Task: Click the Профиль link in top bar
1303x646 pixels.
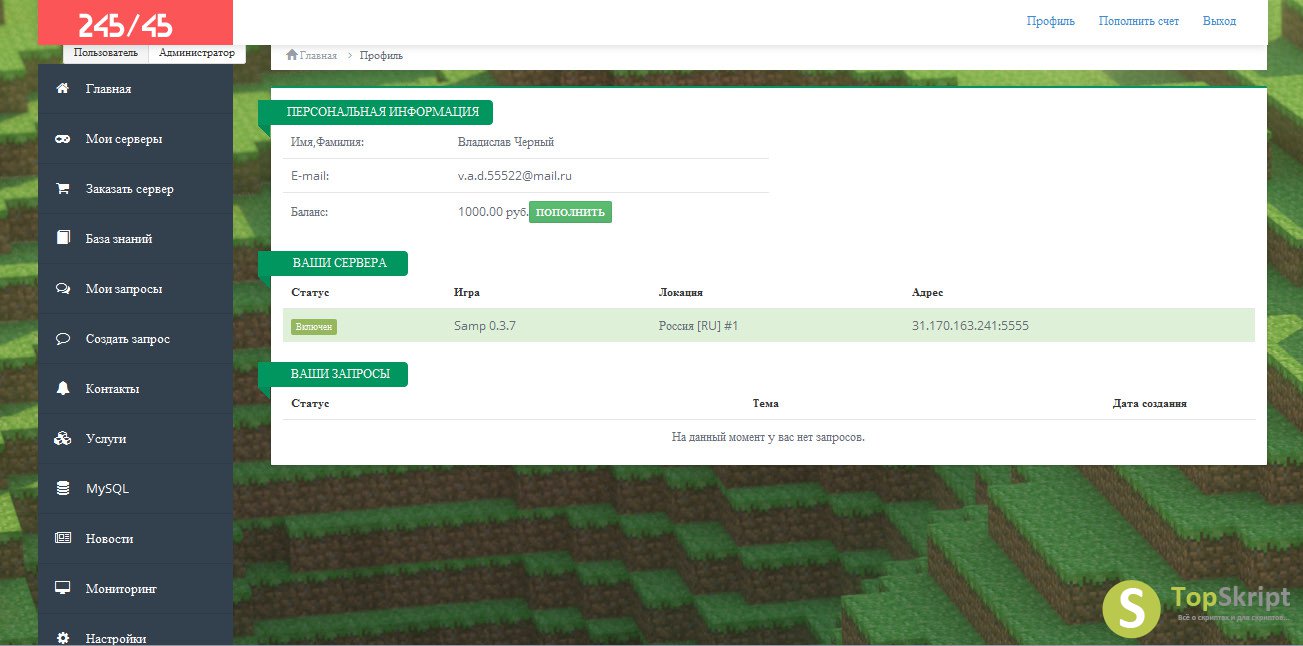Action: tap(1051, 21)
